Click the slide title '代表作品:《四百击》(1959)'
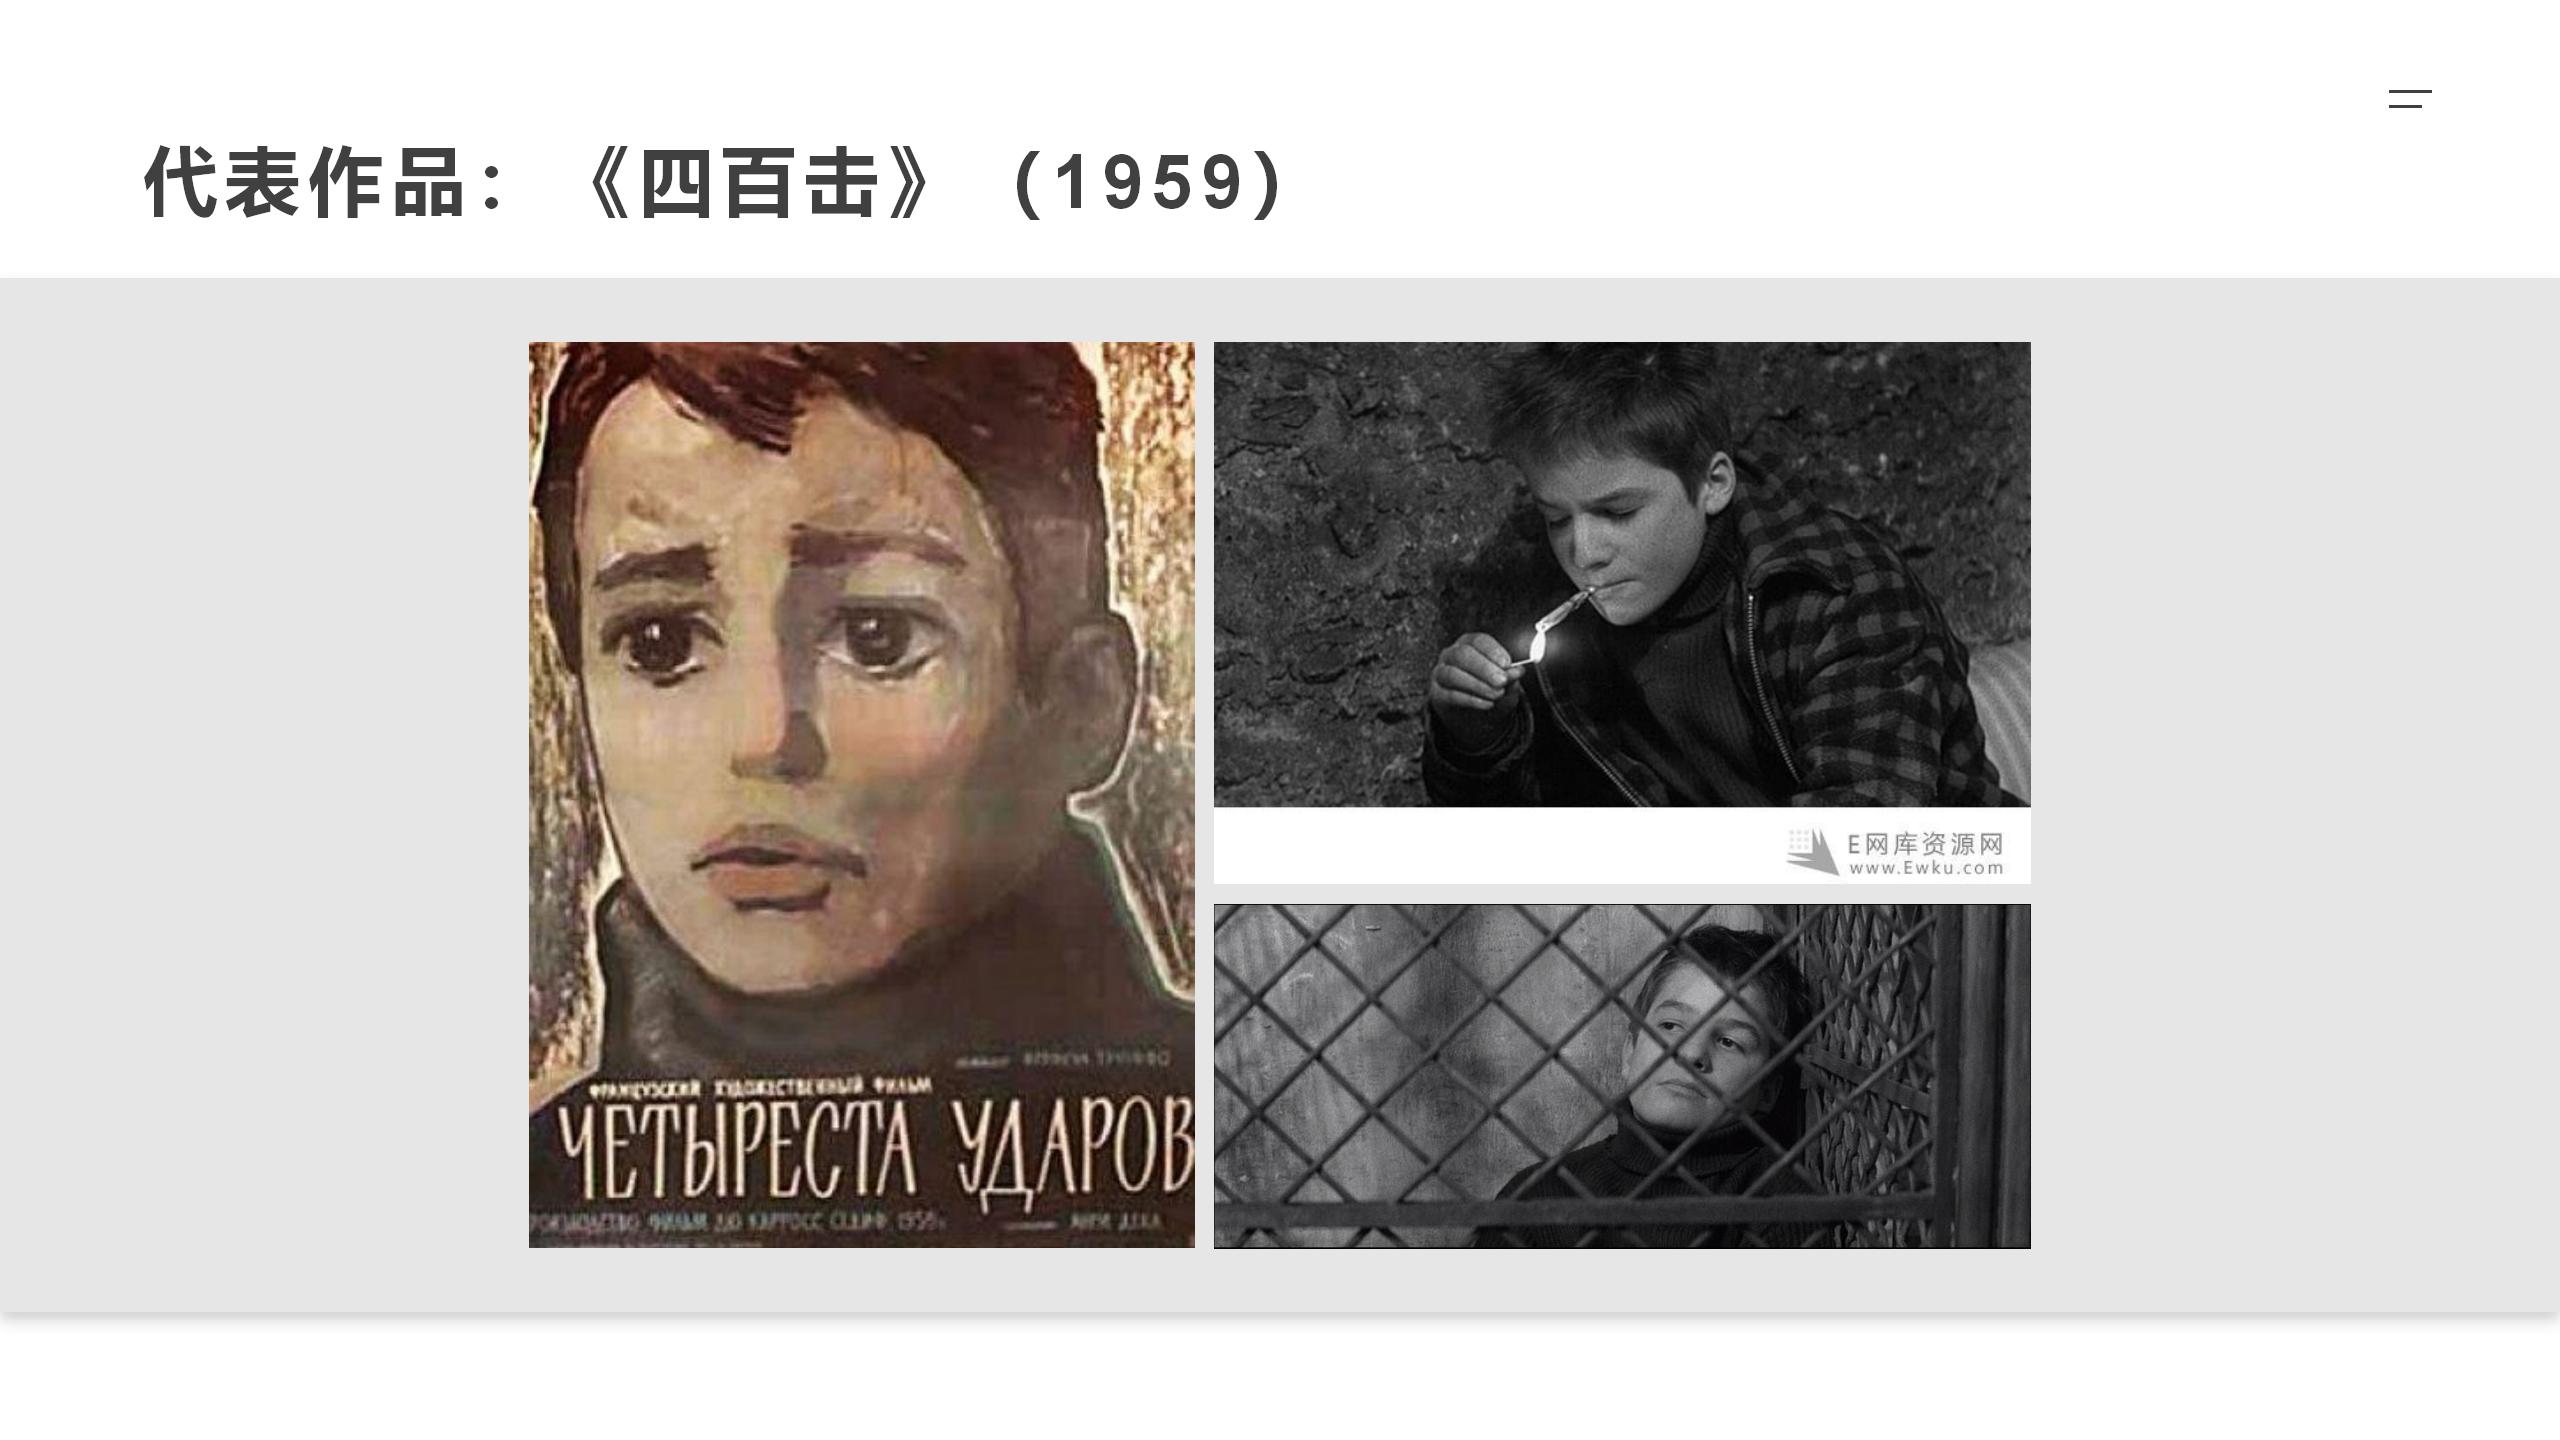Image resolution: width=2560 pixels, height=1440 pixels. 715,182
